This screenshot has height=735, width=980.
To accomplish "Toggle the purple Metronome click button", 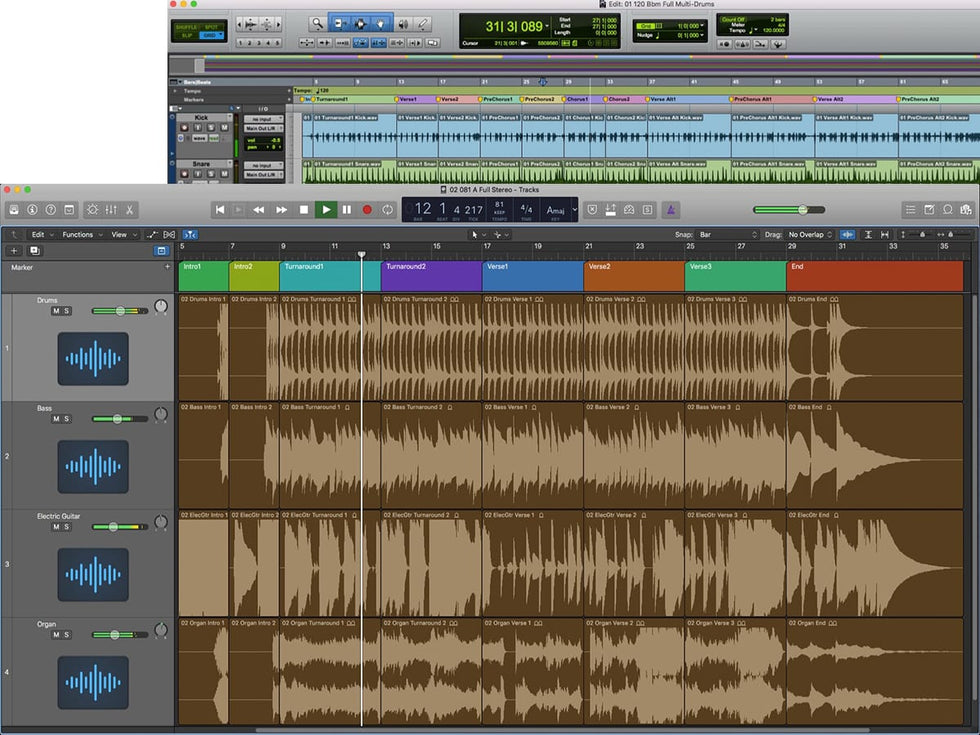I will pyautogui.click(x=672, y=210).
